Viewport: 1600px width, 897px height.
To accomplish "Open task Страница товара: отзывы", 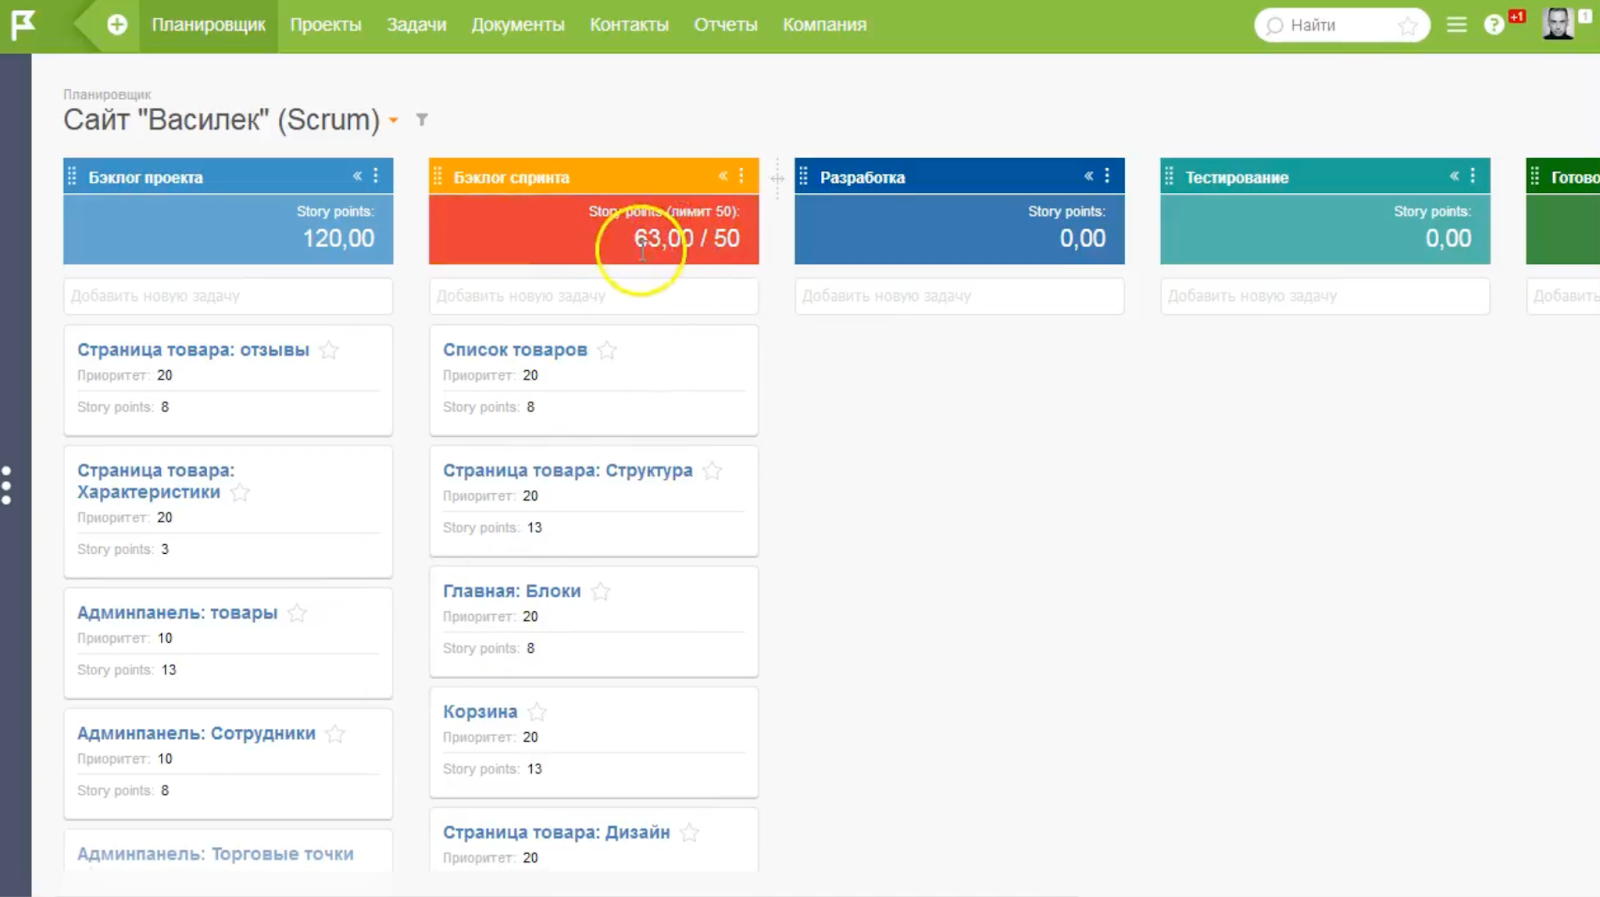I will tap(193, 350).
